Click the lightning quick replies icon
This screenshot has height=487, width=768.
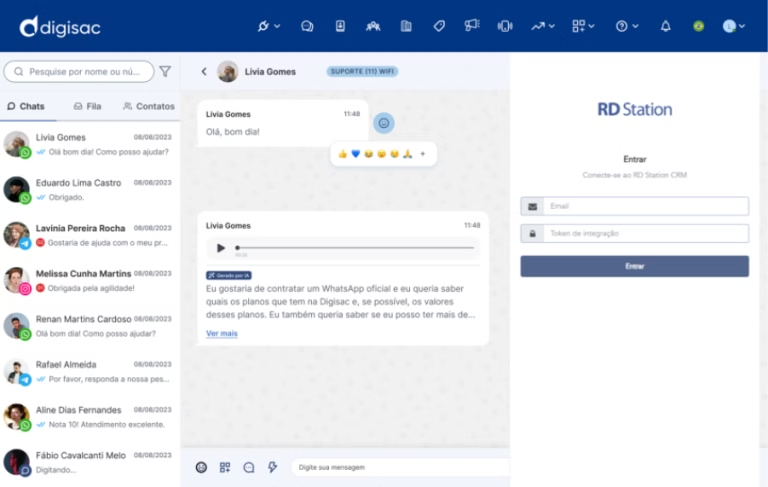pos(272,467)
